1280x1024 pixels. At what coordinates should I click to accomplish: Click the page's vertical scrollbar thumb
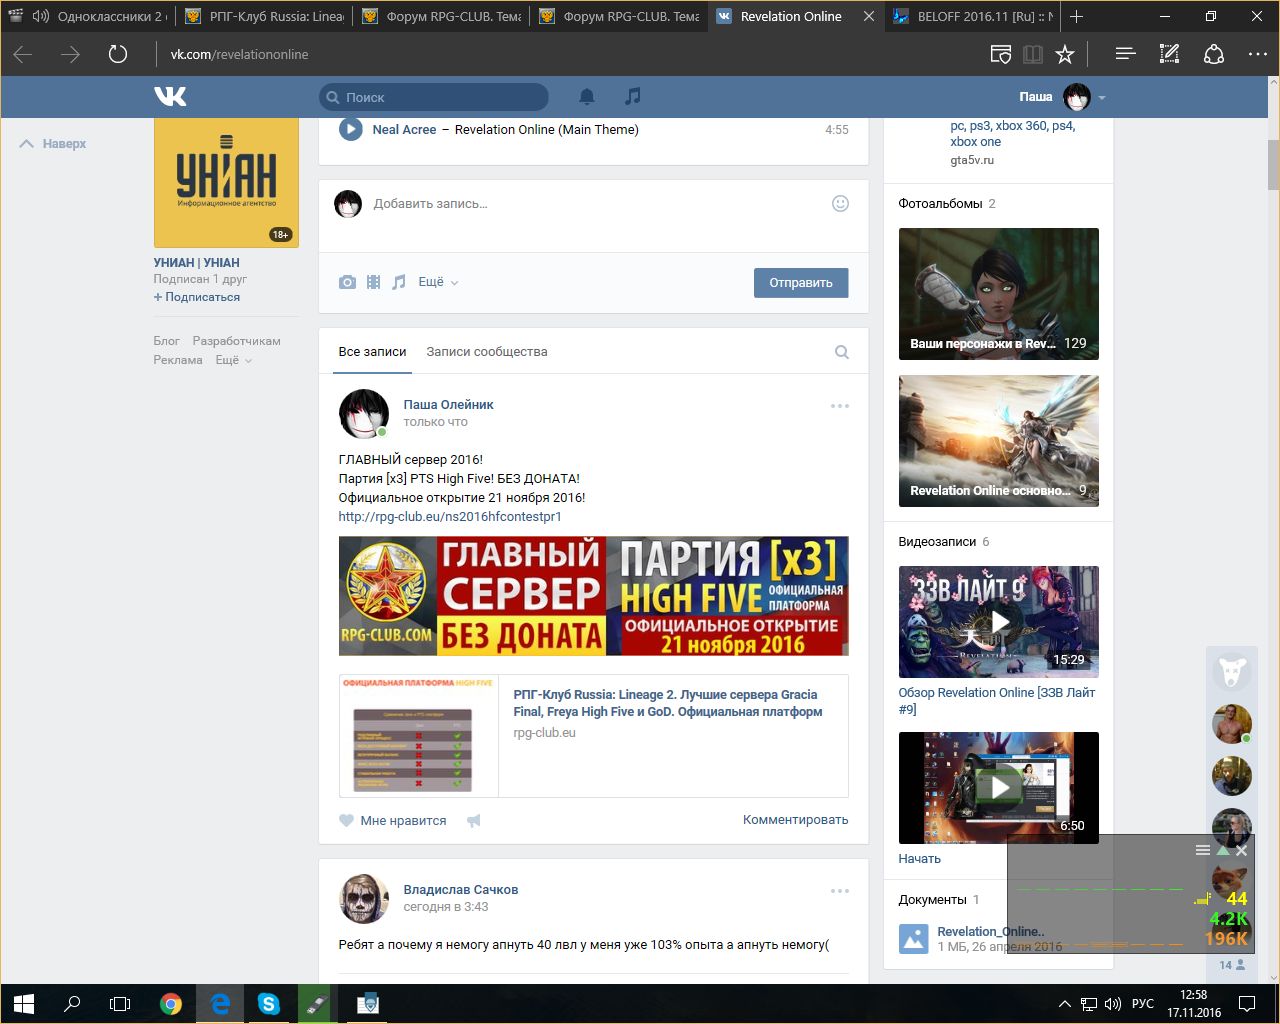point(1273,165)
